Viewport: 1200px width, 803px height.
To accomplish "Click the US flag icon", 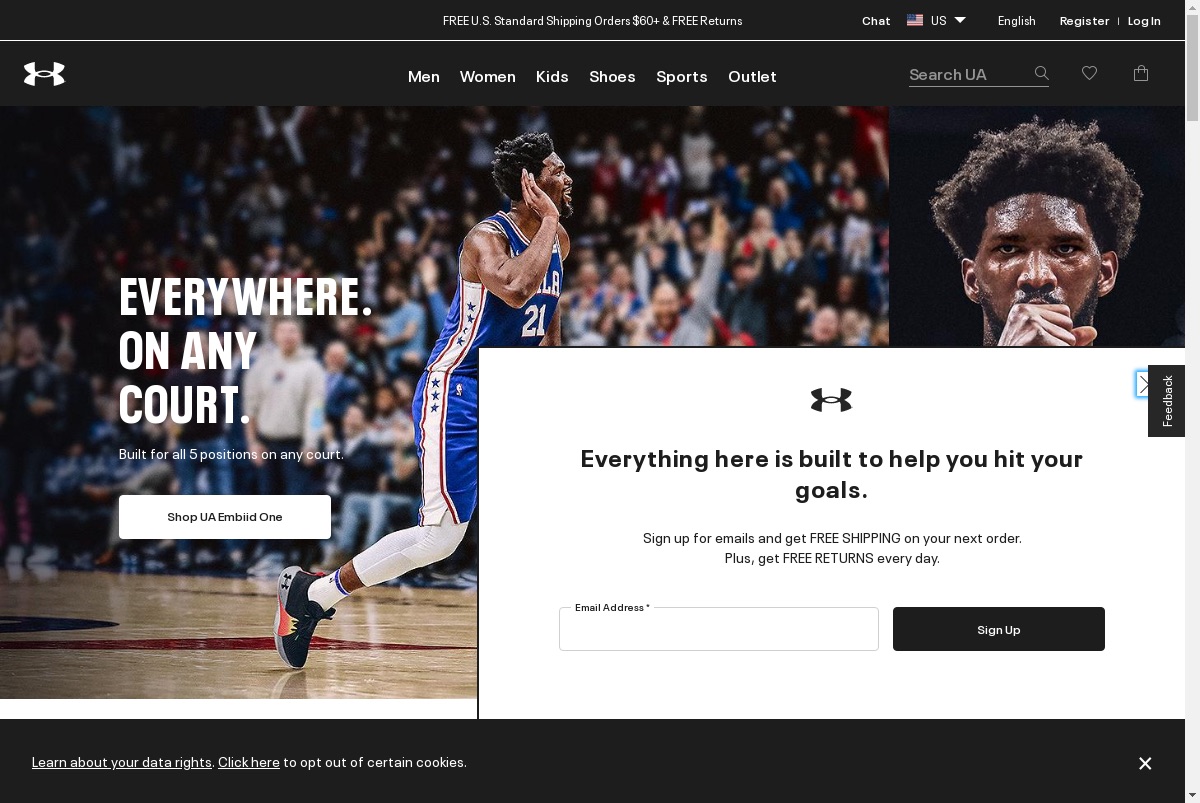I will click(x=915, y=20).
